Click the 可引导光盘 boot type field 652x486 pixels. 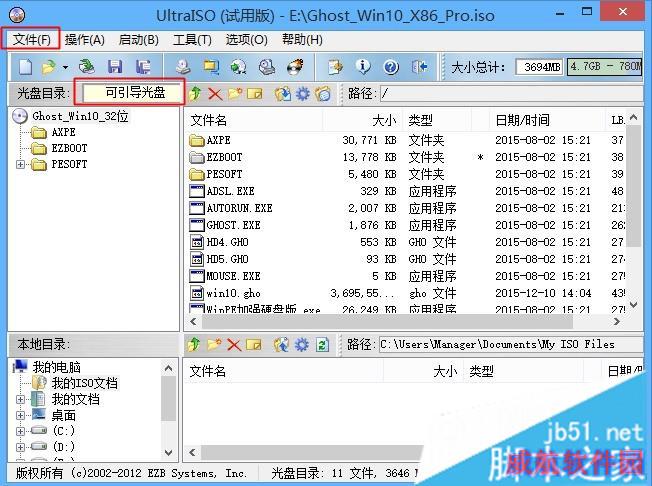click(x=131, y=92)
